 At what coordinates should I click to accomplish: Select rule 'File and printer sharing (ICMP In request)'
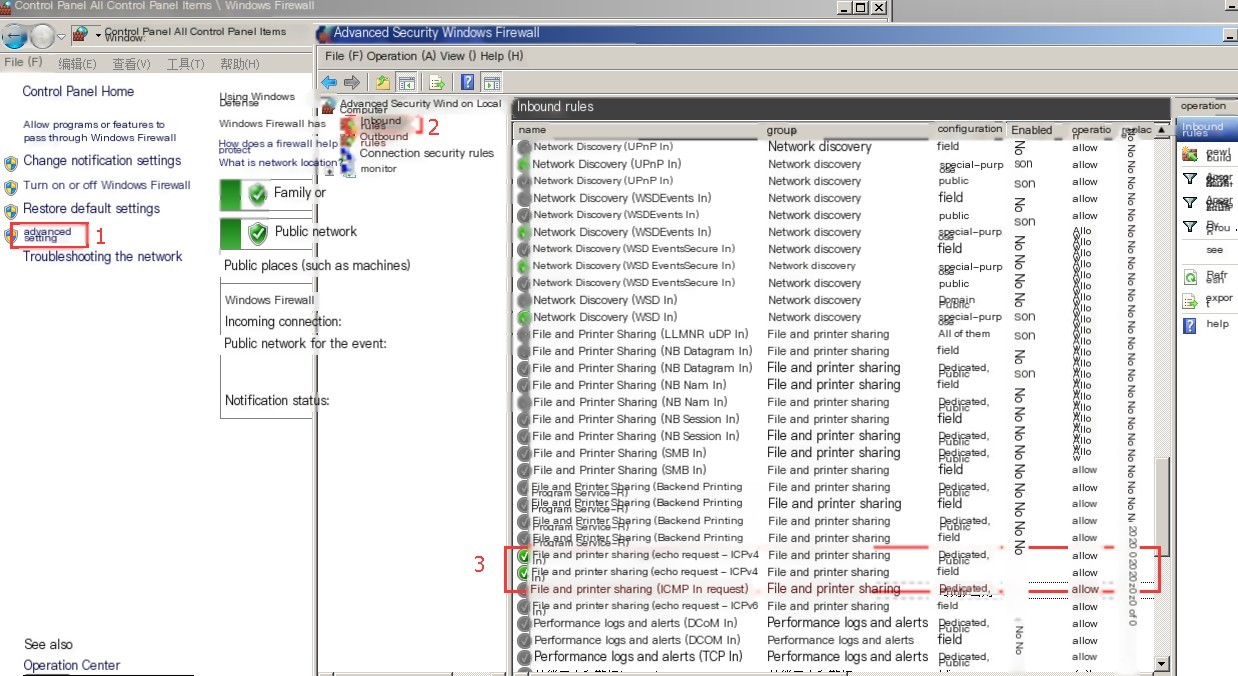[x=638, y=589]
